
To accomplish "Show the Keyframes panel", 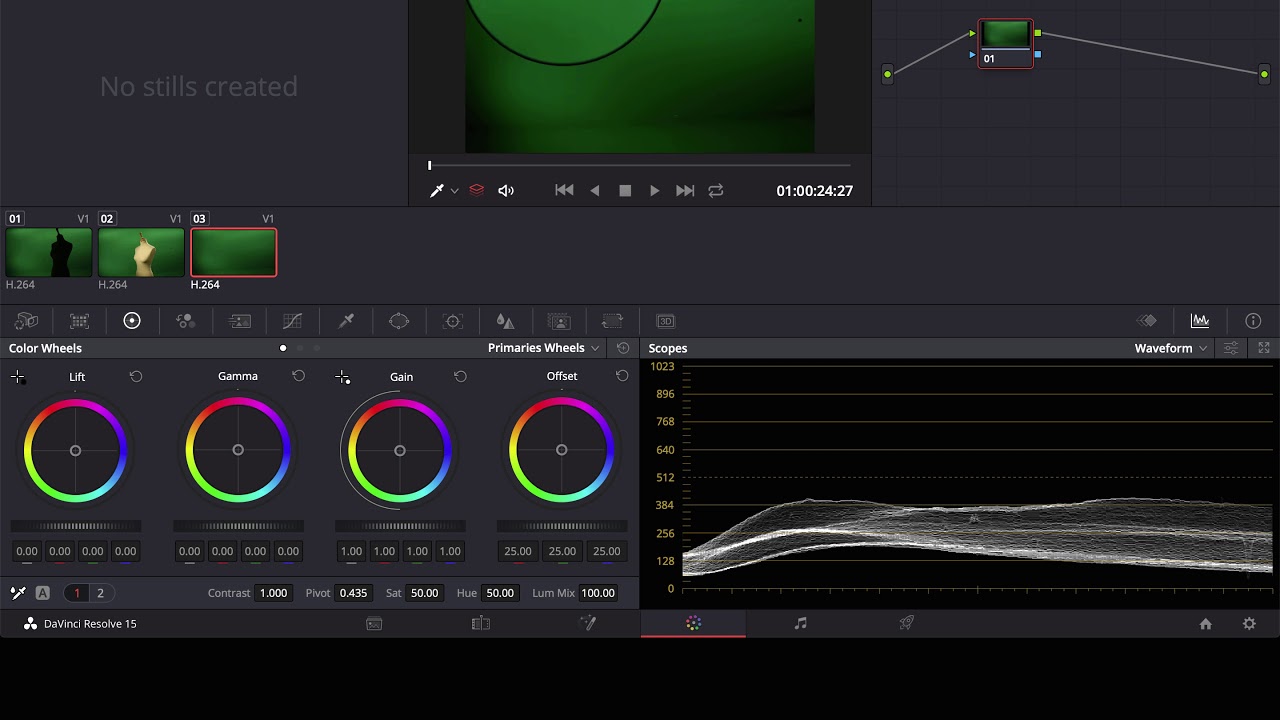I will [x=1147, y=321].
